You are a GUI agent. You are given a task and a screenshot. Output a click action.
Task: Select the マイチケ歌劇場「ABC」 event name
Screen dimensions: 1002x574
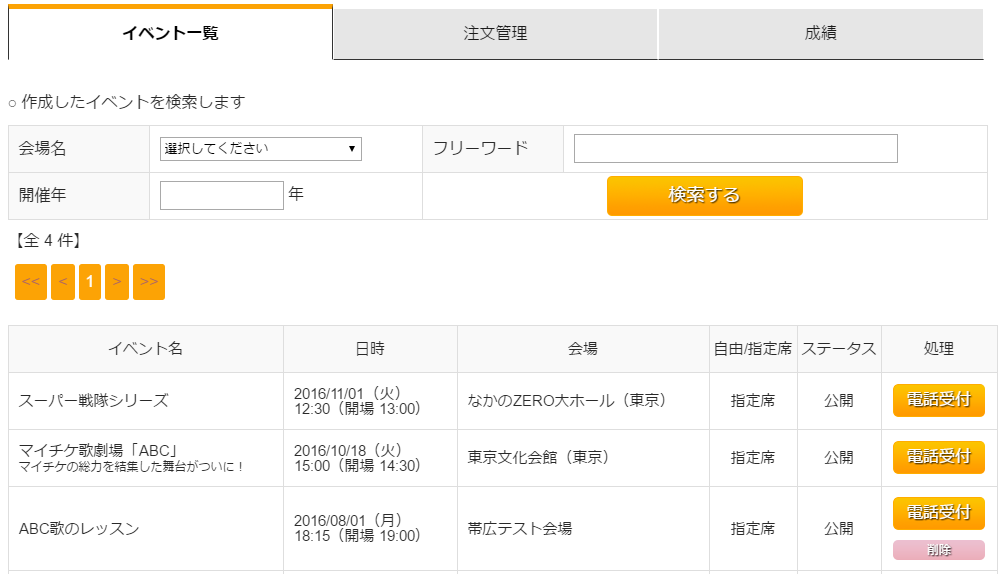98,449
